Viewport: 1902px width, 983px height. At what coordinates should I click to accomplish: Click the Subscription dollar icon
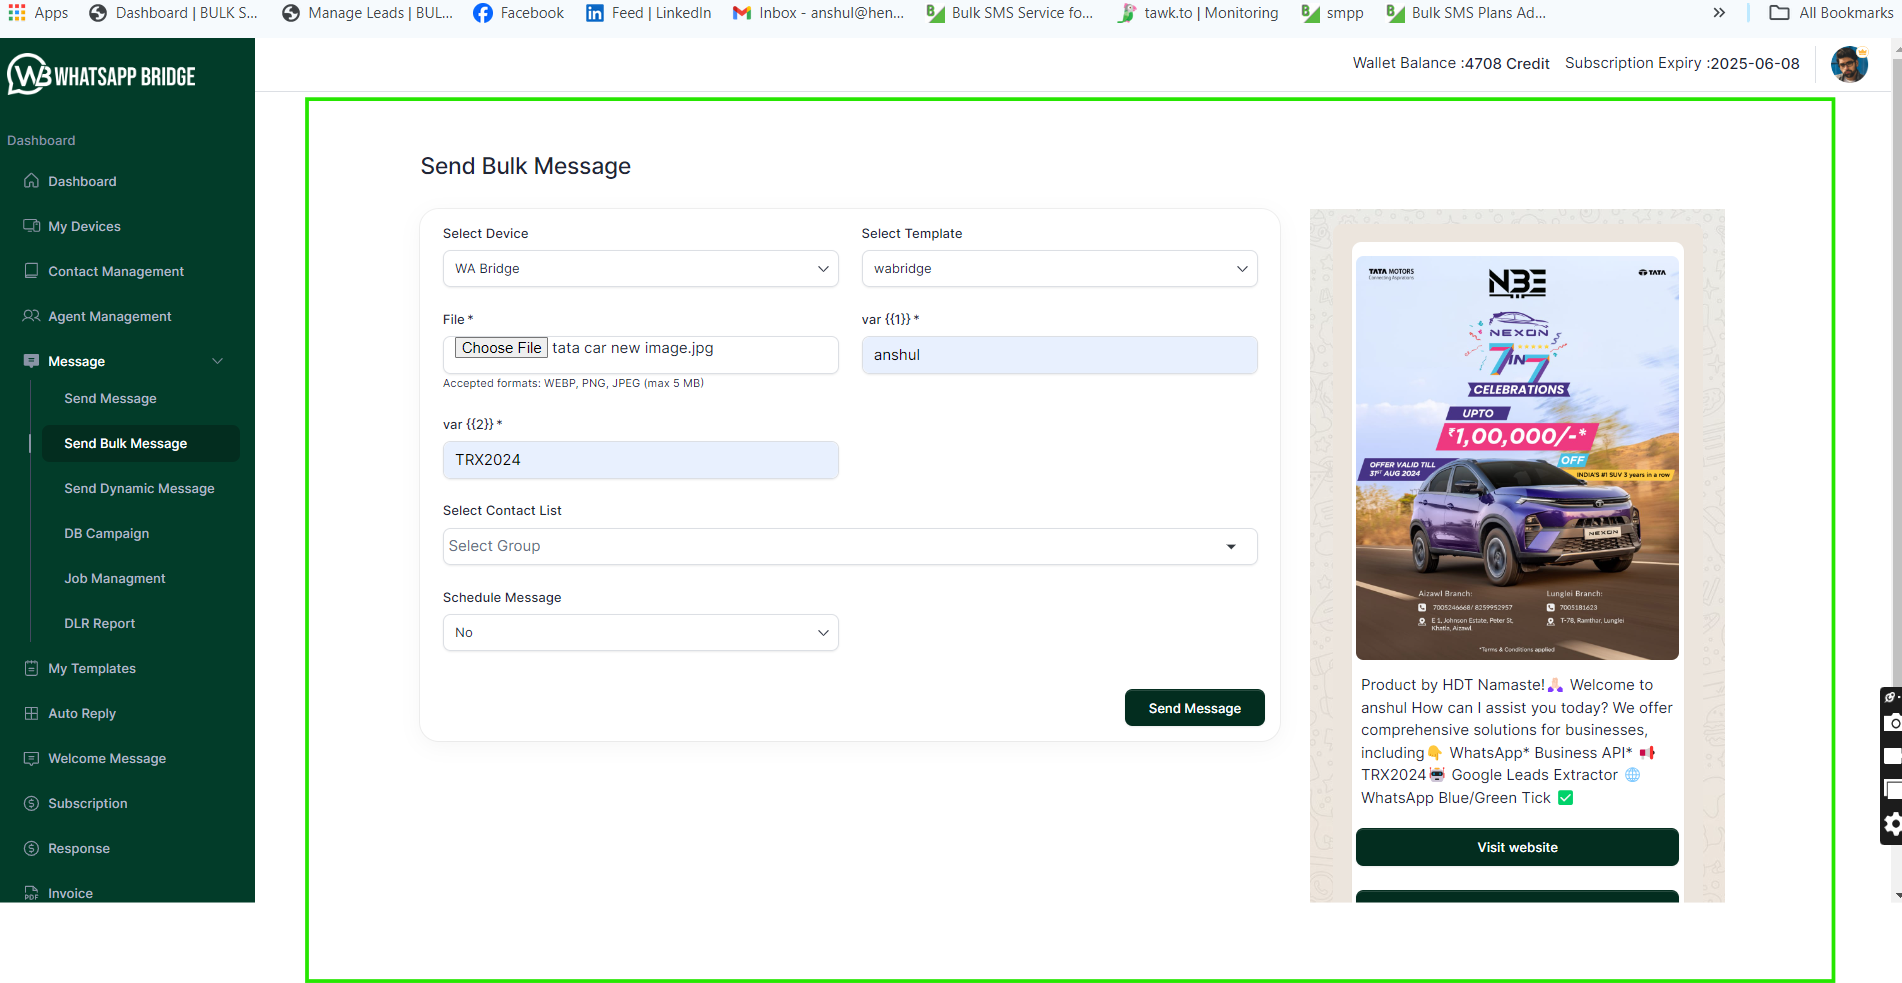click(x=31, y=803)
